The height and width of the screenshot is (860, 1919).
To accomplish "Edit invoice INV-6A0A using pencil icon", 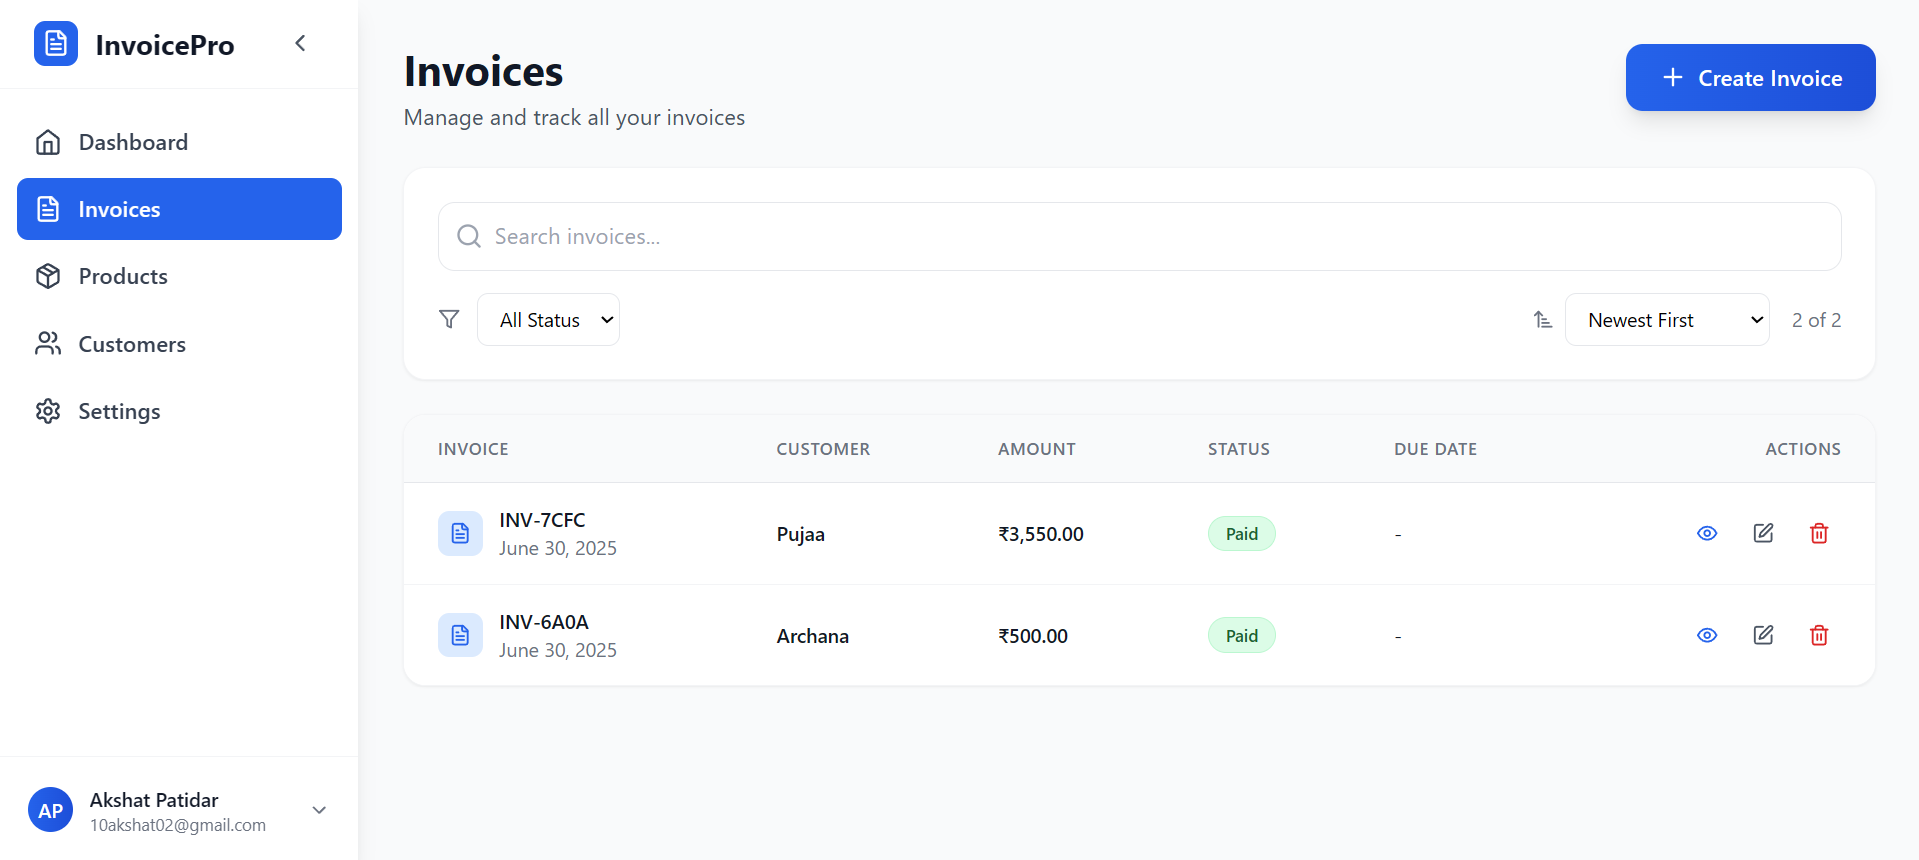I will pyautogui.click(x=1763, y=635).
